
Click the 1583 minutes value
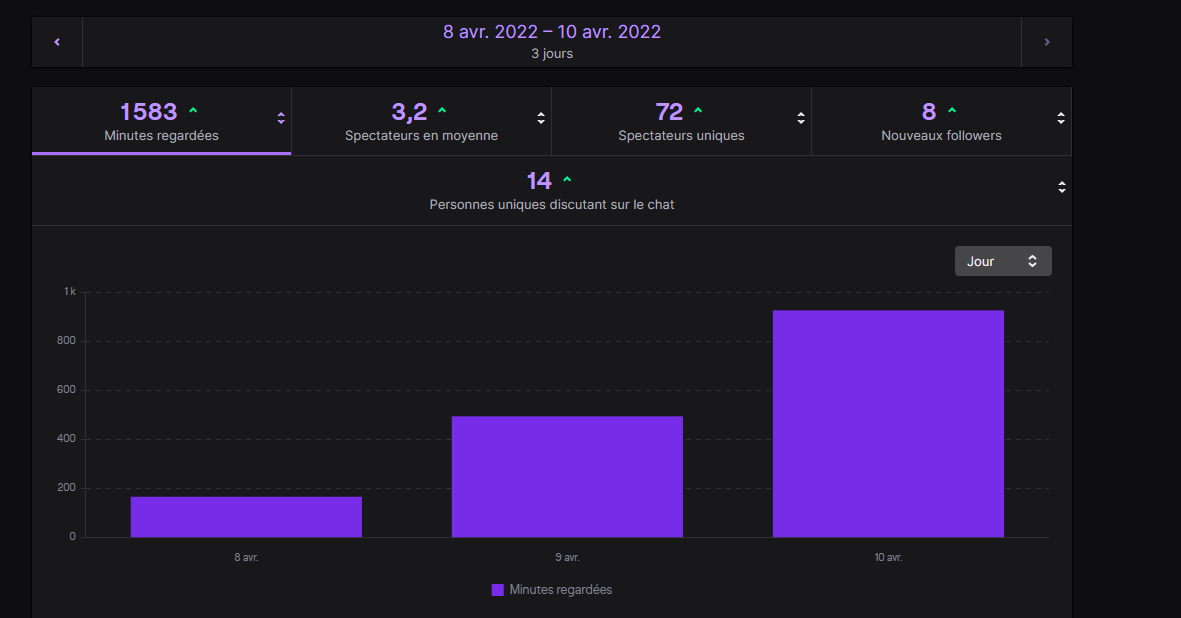tap(148, 111)
